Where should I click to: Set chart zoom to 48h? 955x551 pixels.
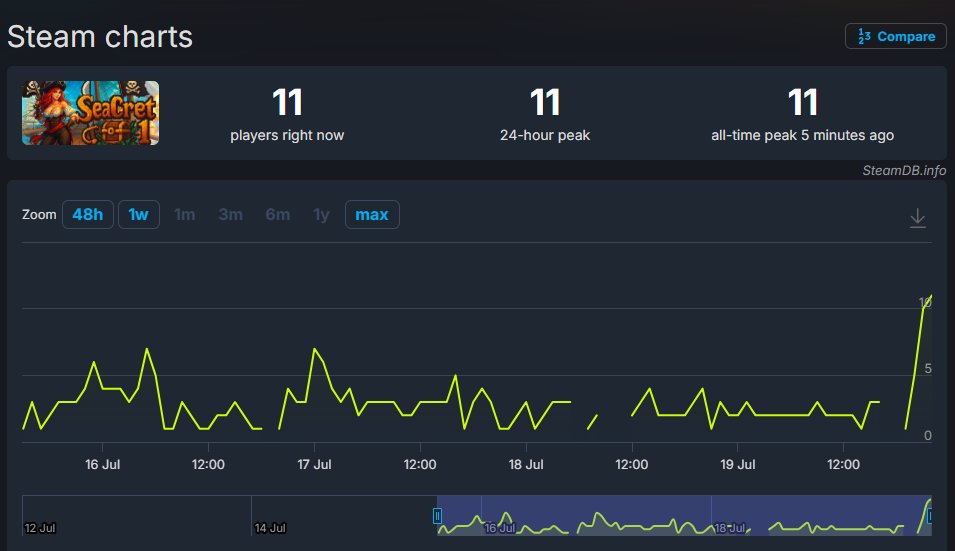coord(88,214)
